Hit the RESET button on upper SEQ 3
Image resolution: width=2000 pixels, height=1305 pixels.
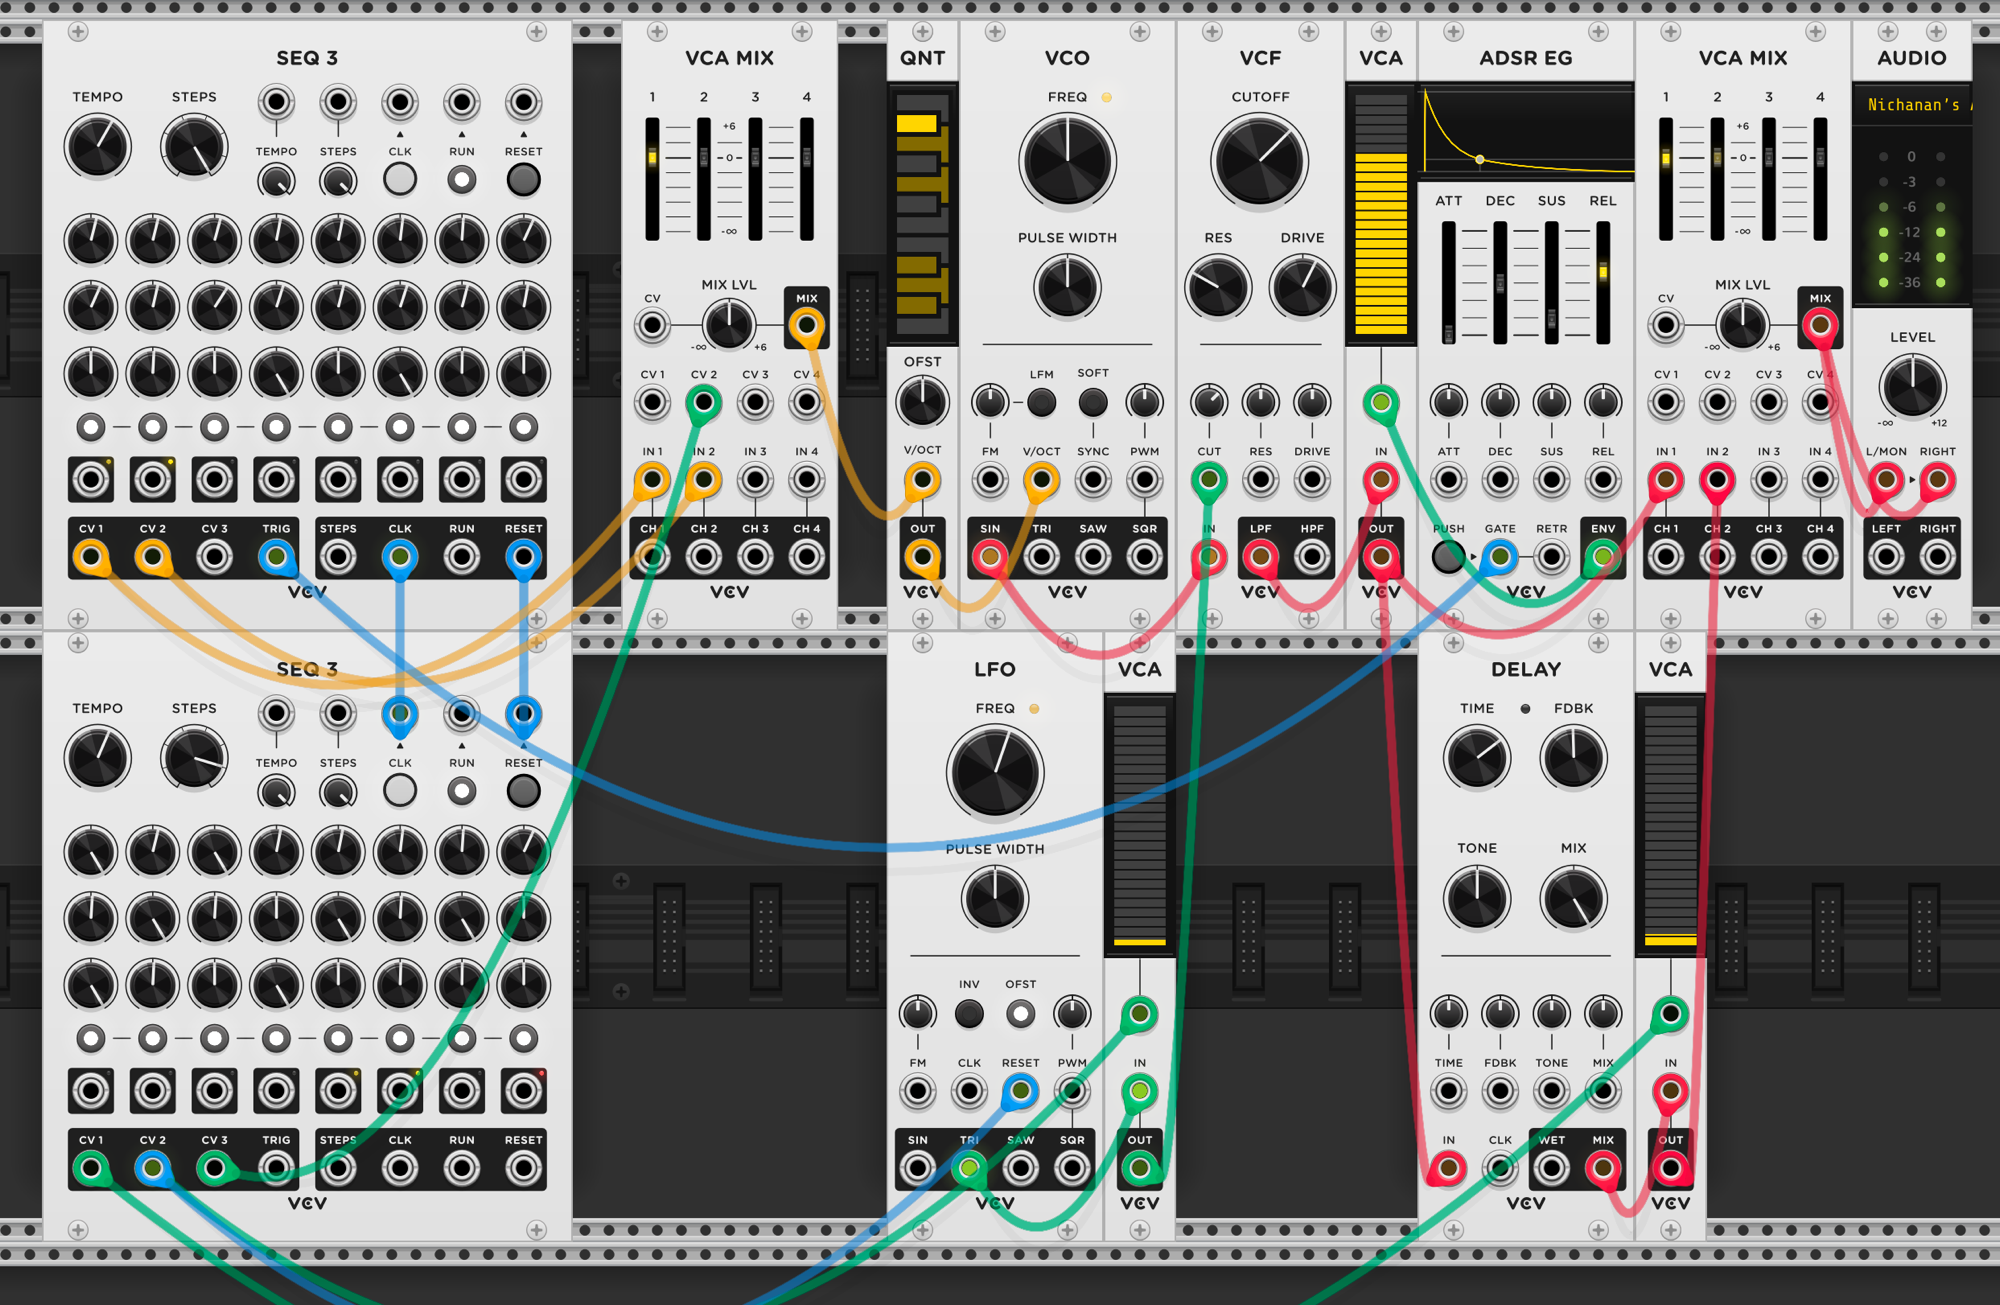pos(523,180)
